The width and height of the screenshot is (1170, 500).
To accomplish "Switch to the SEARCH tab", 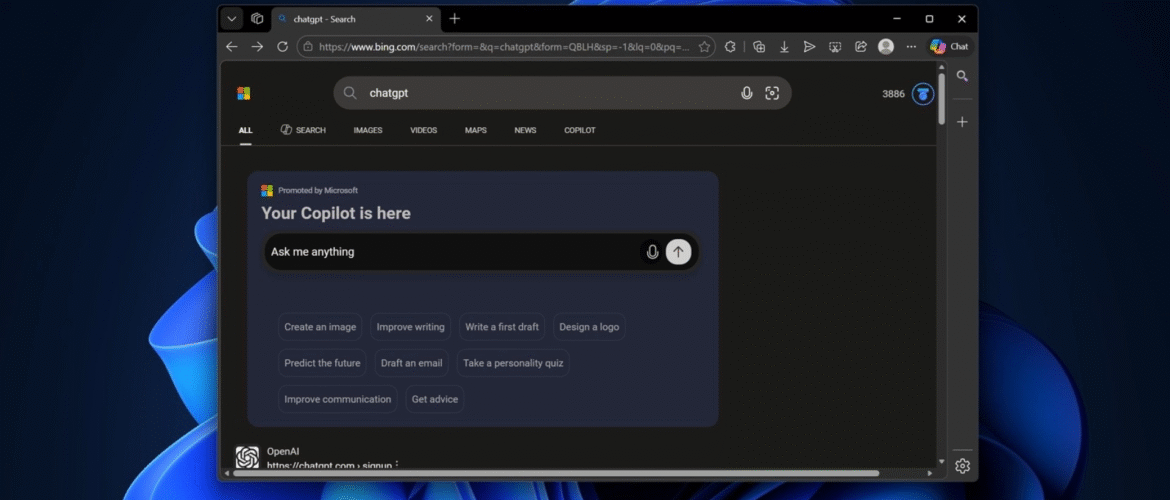I will point(303,131).
